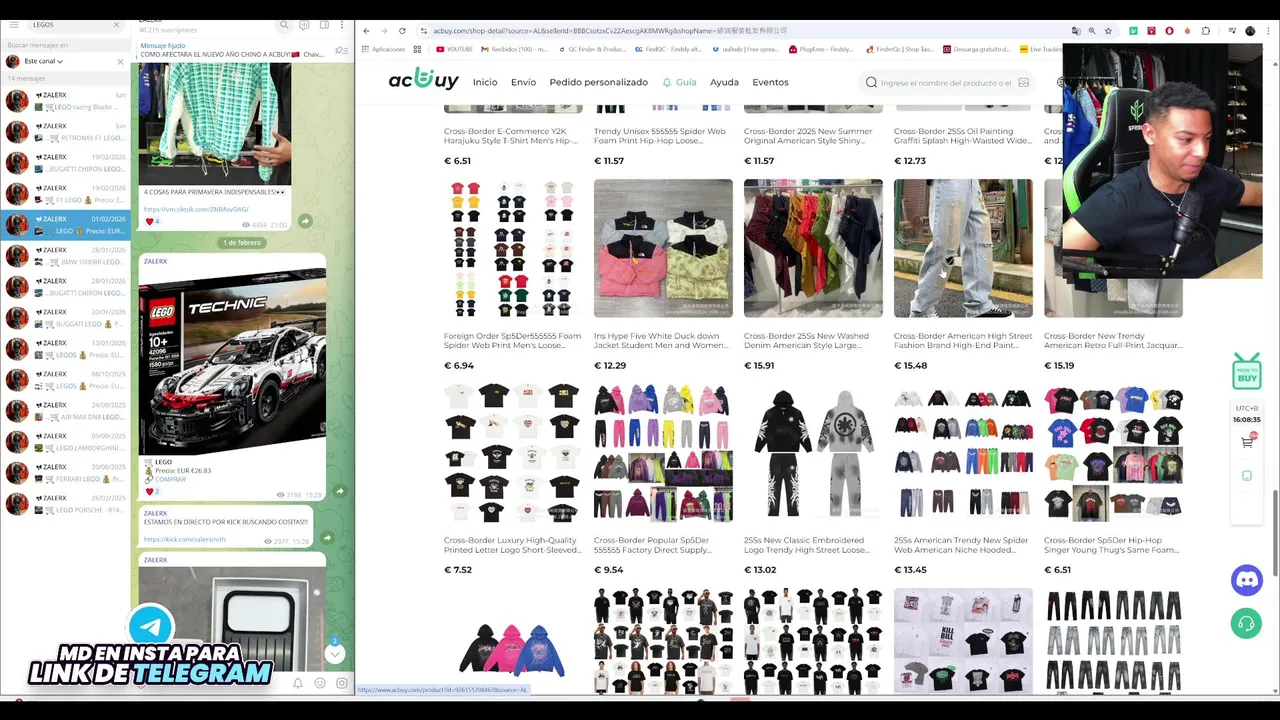Open the Eventos menu item
This screenshot has height=720, width=1280.
point(770,82)
